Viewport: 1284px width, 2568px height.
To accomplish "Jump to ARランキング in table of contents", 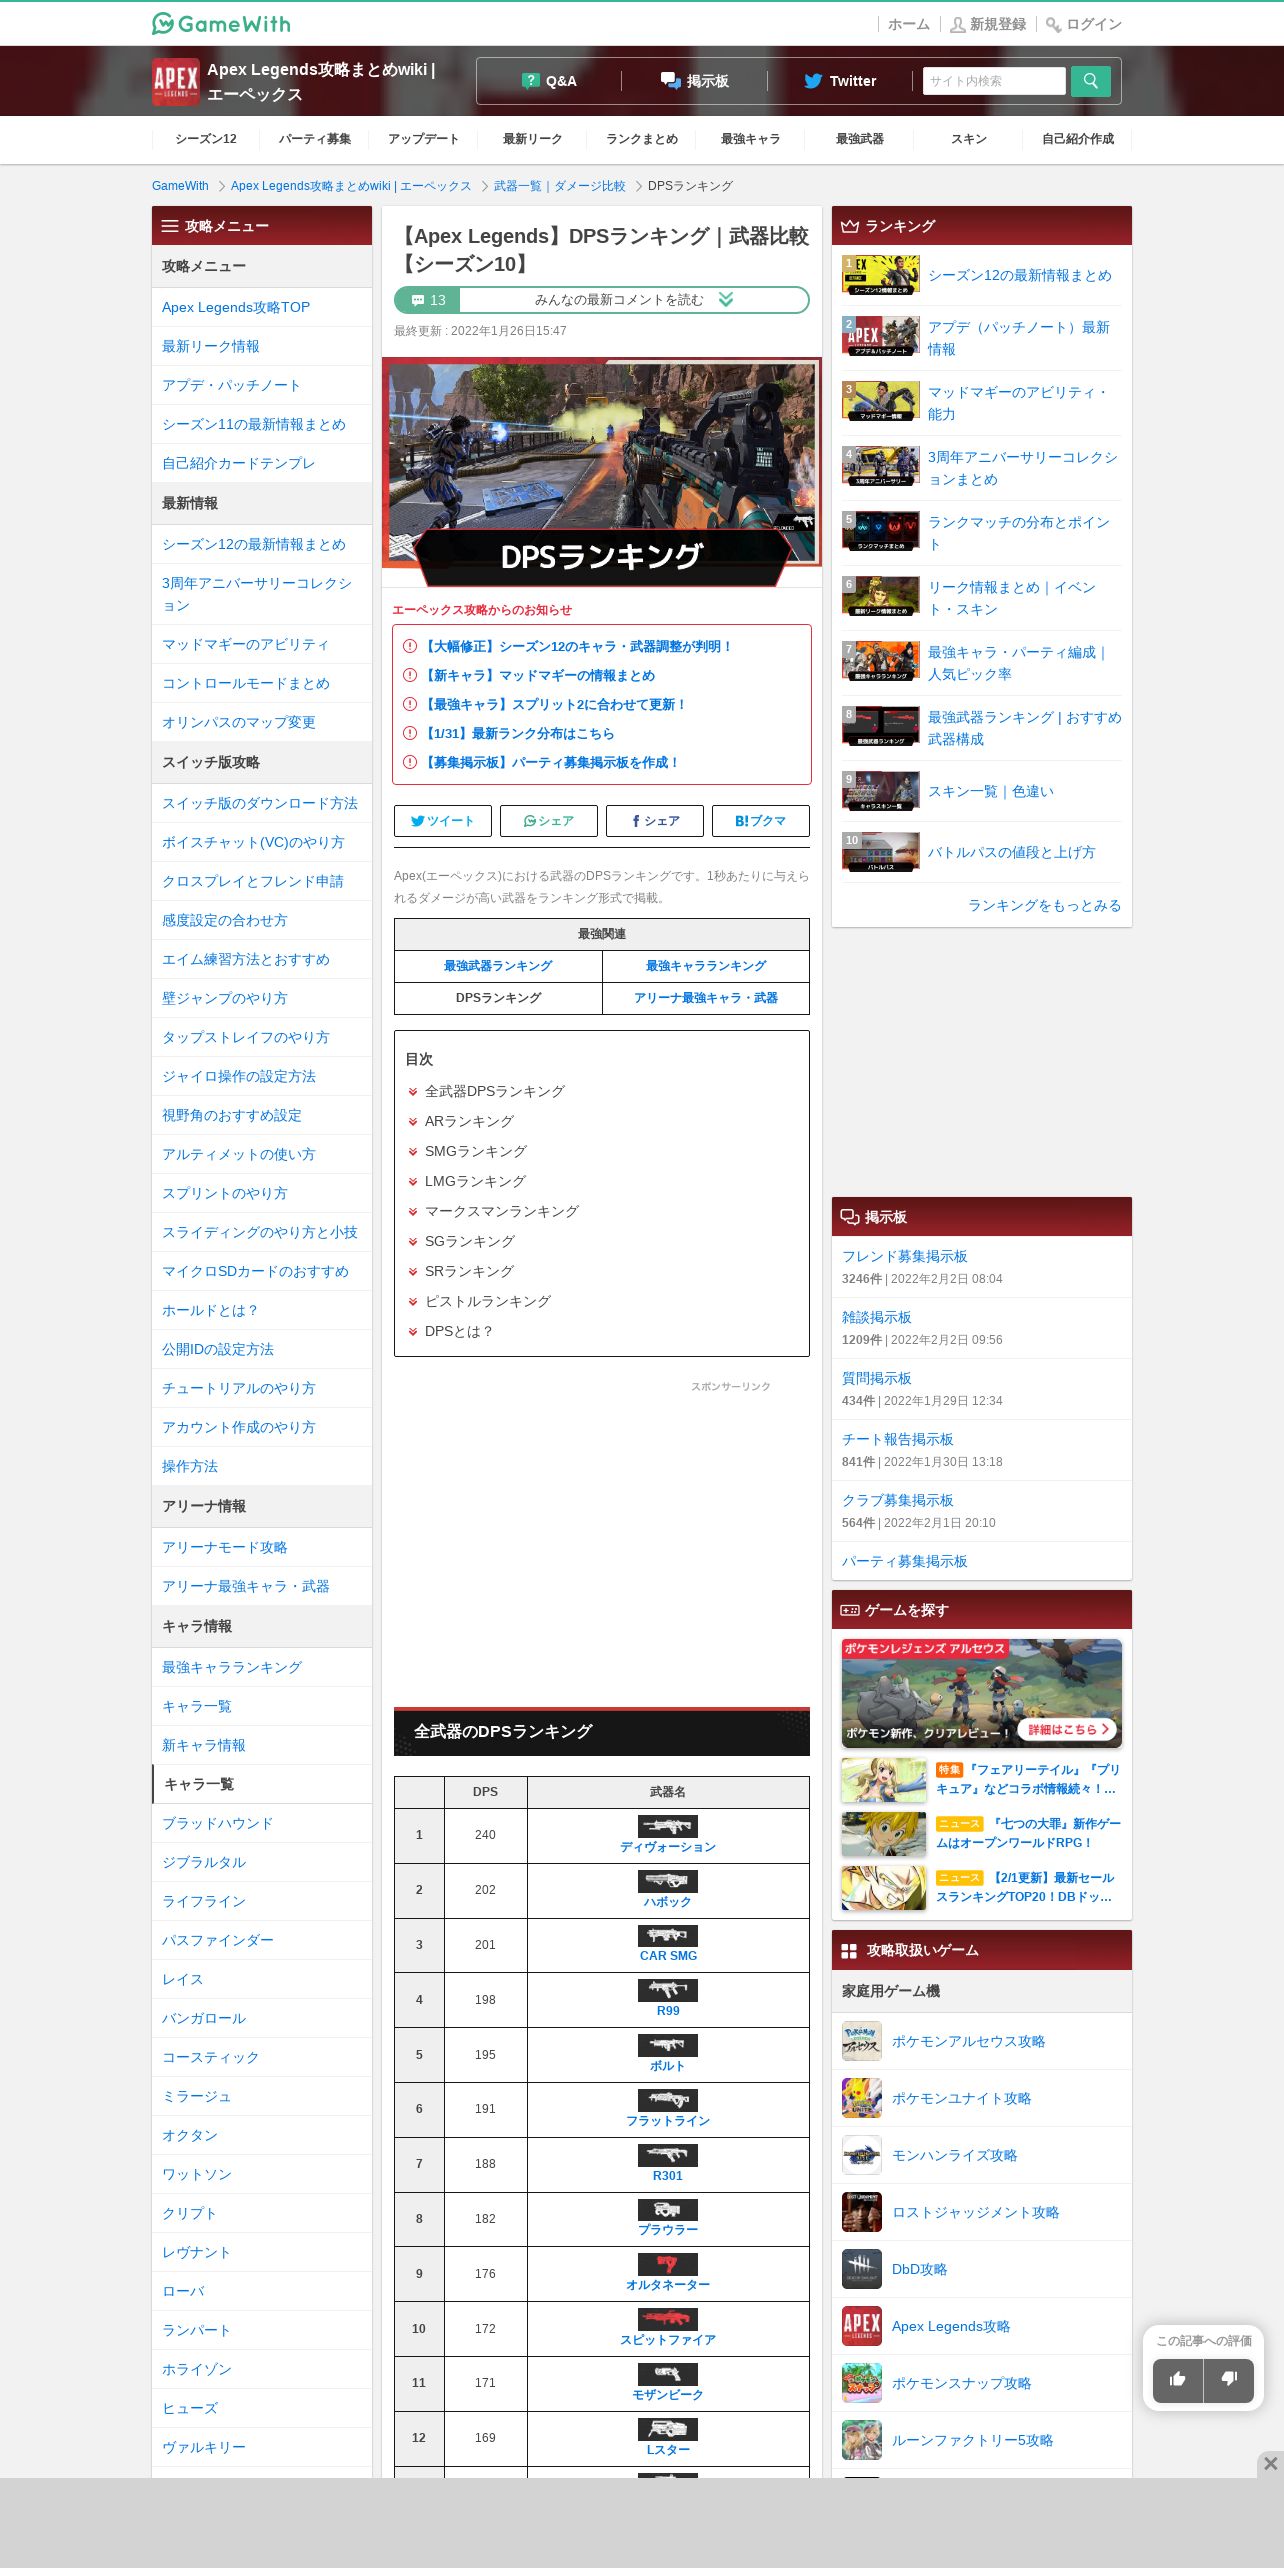I will 469,1121.
